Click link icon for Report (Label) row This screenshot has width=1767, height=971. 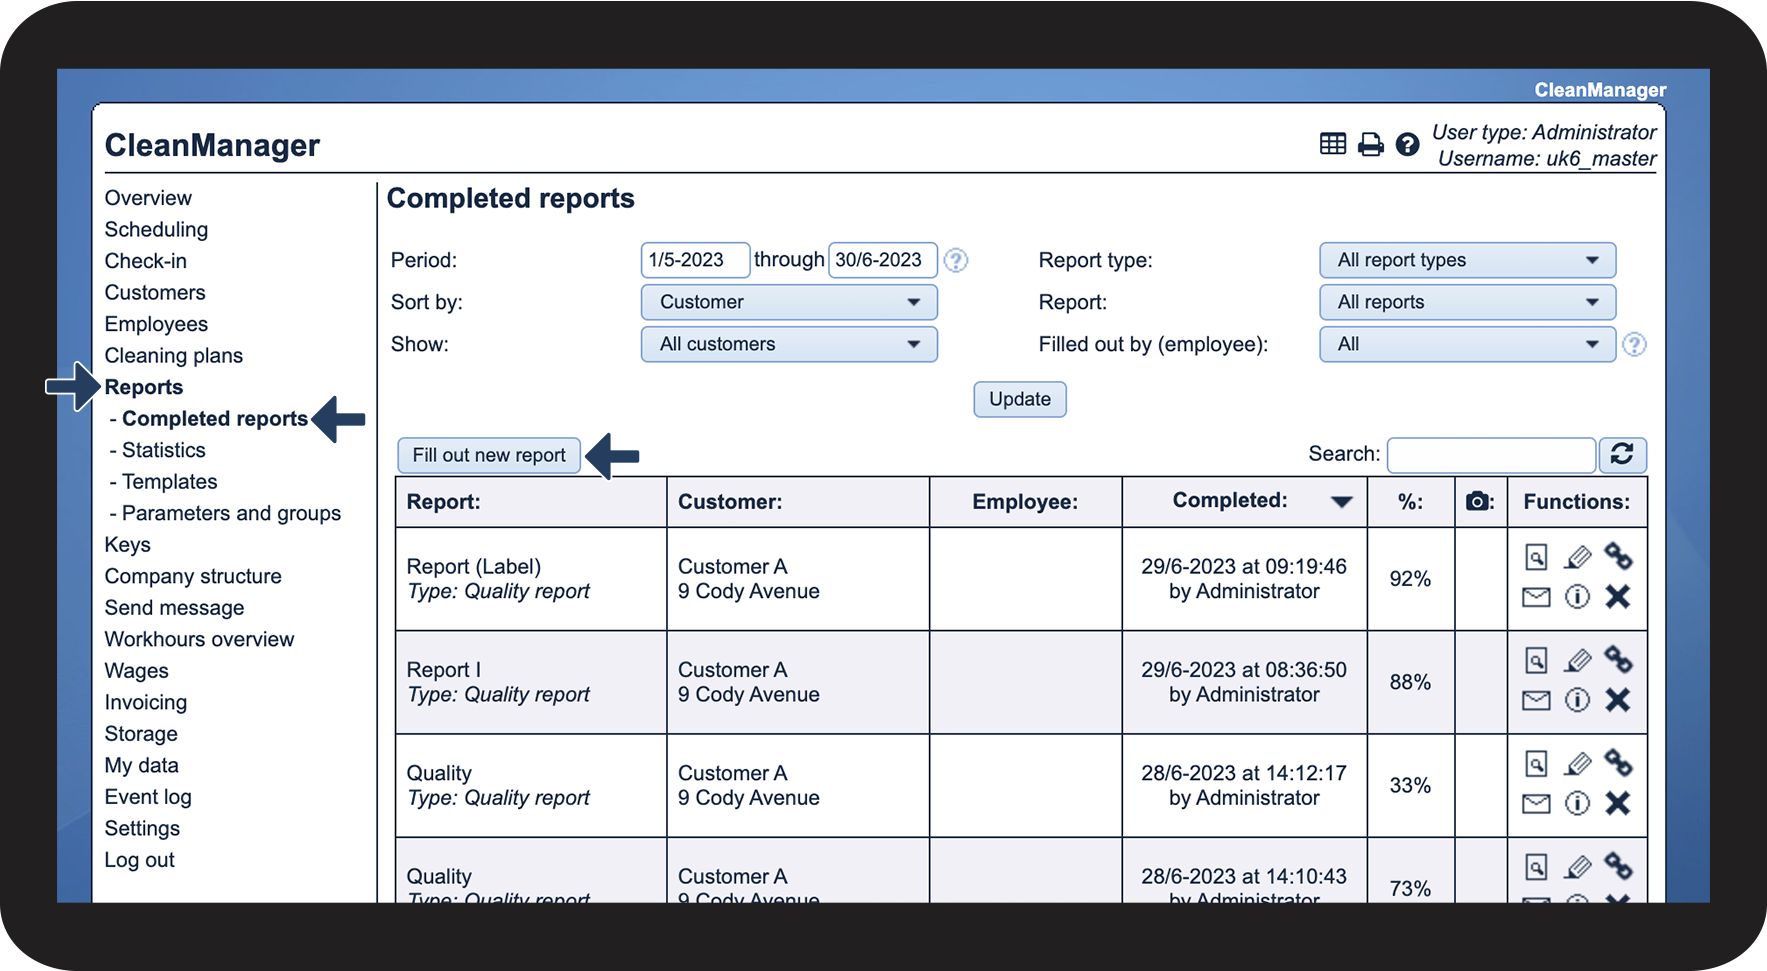1617,556
